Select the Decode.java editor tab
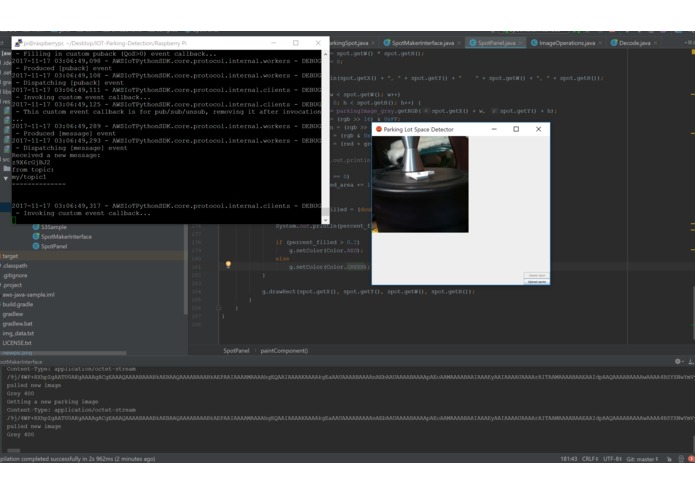Screen dimensions: 695x494 click(634, 43)
